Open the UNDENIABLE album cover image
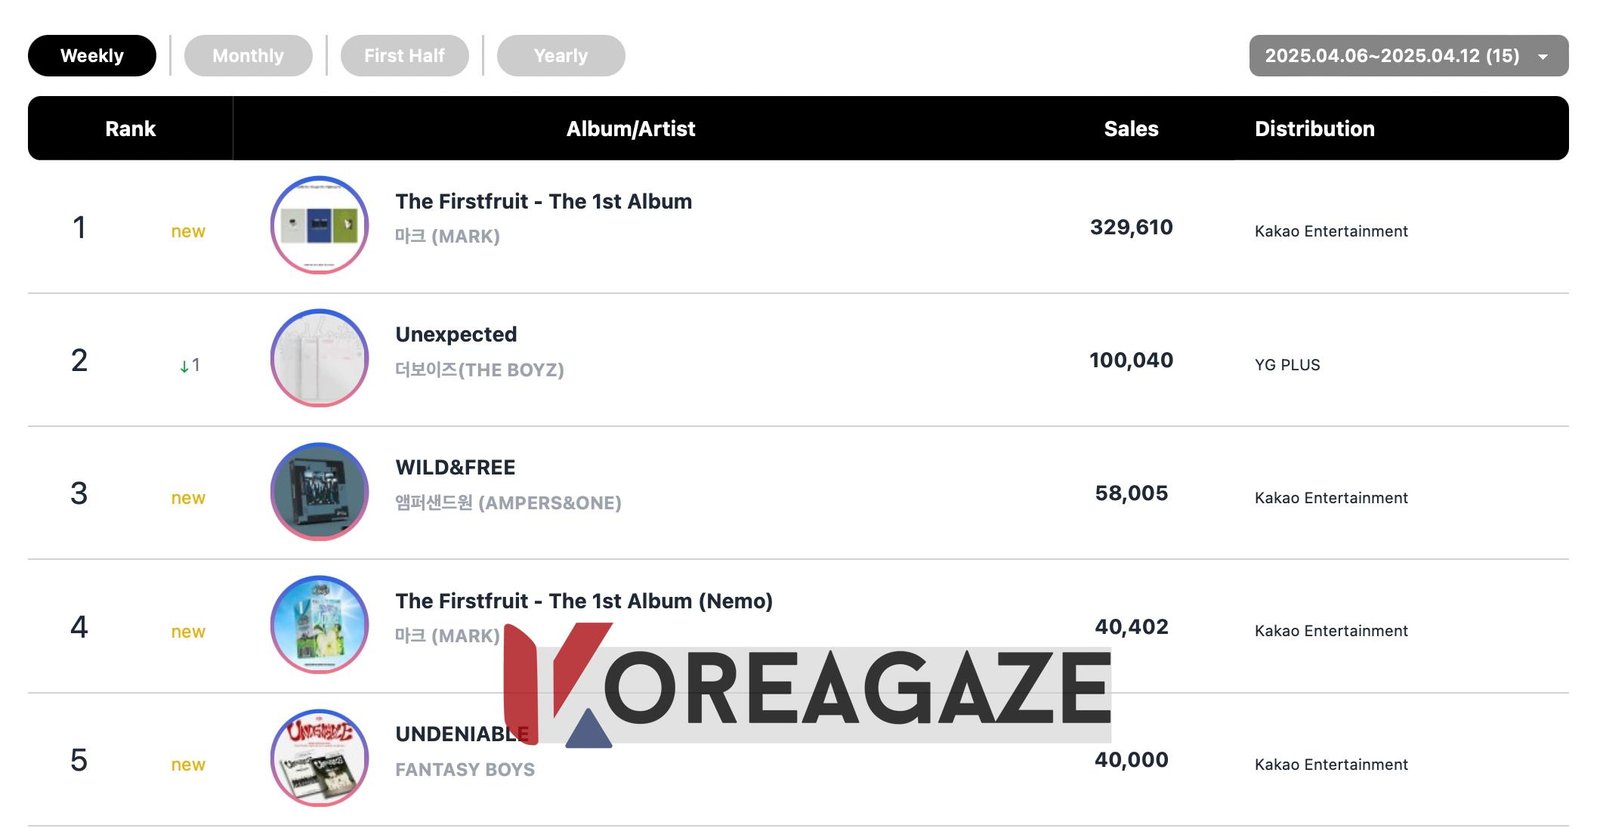This screenshot has height=838, width=1600. (319, 758)
